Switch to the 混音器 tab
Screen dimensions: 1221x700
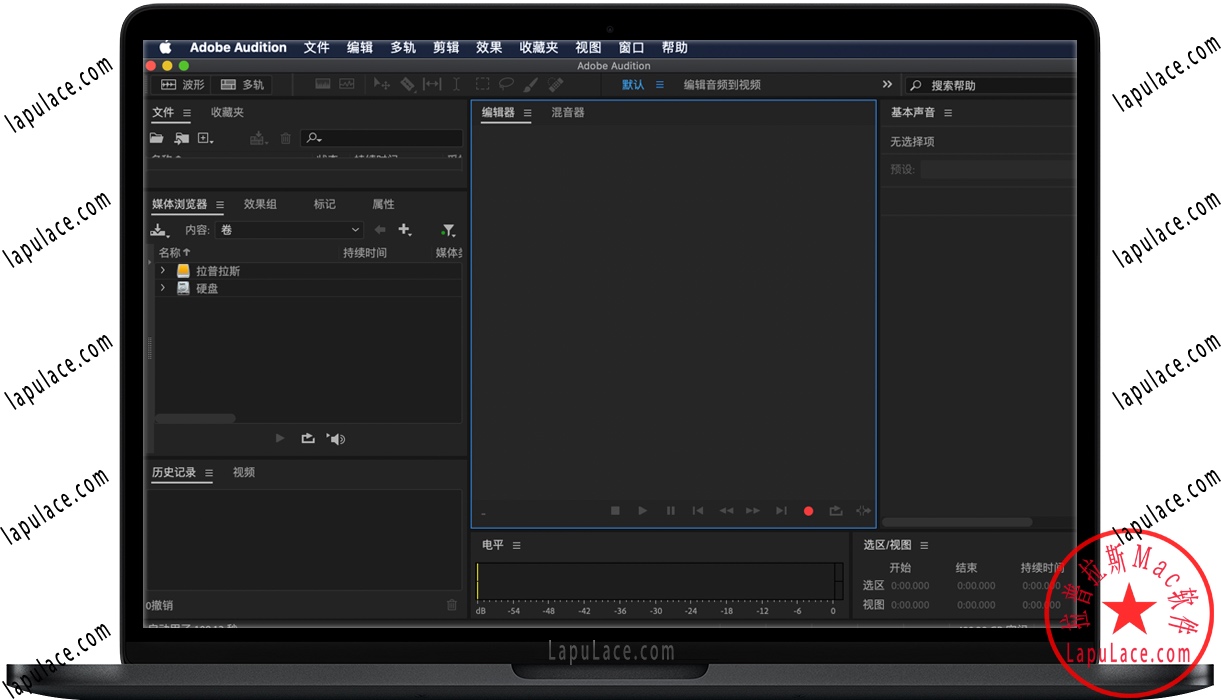pos(568,113)
